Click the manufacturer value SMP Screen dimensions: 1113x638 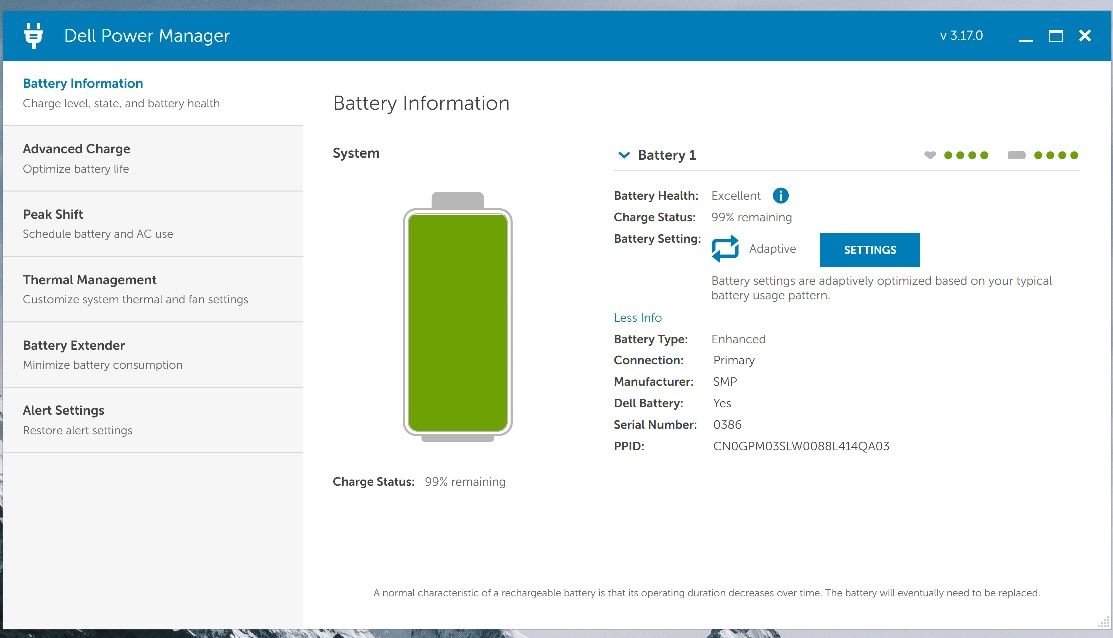[x=725, y=381]
